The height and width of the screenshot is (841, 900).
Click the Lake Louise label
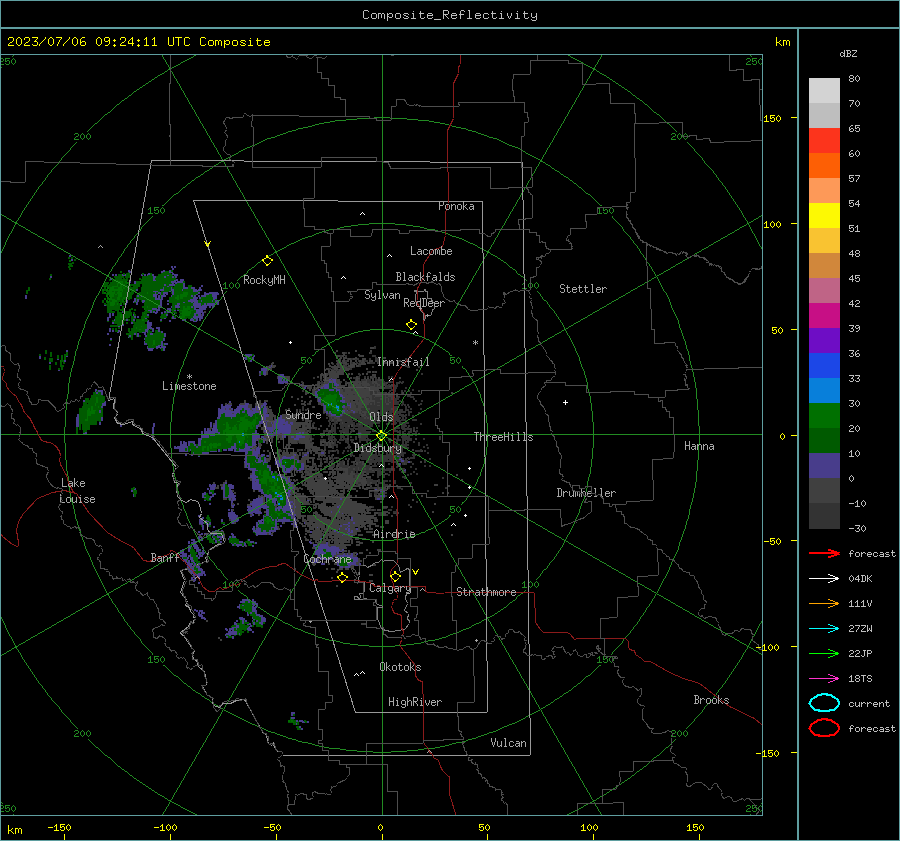coord(77,491)
